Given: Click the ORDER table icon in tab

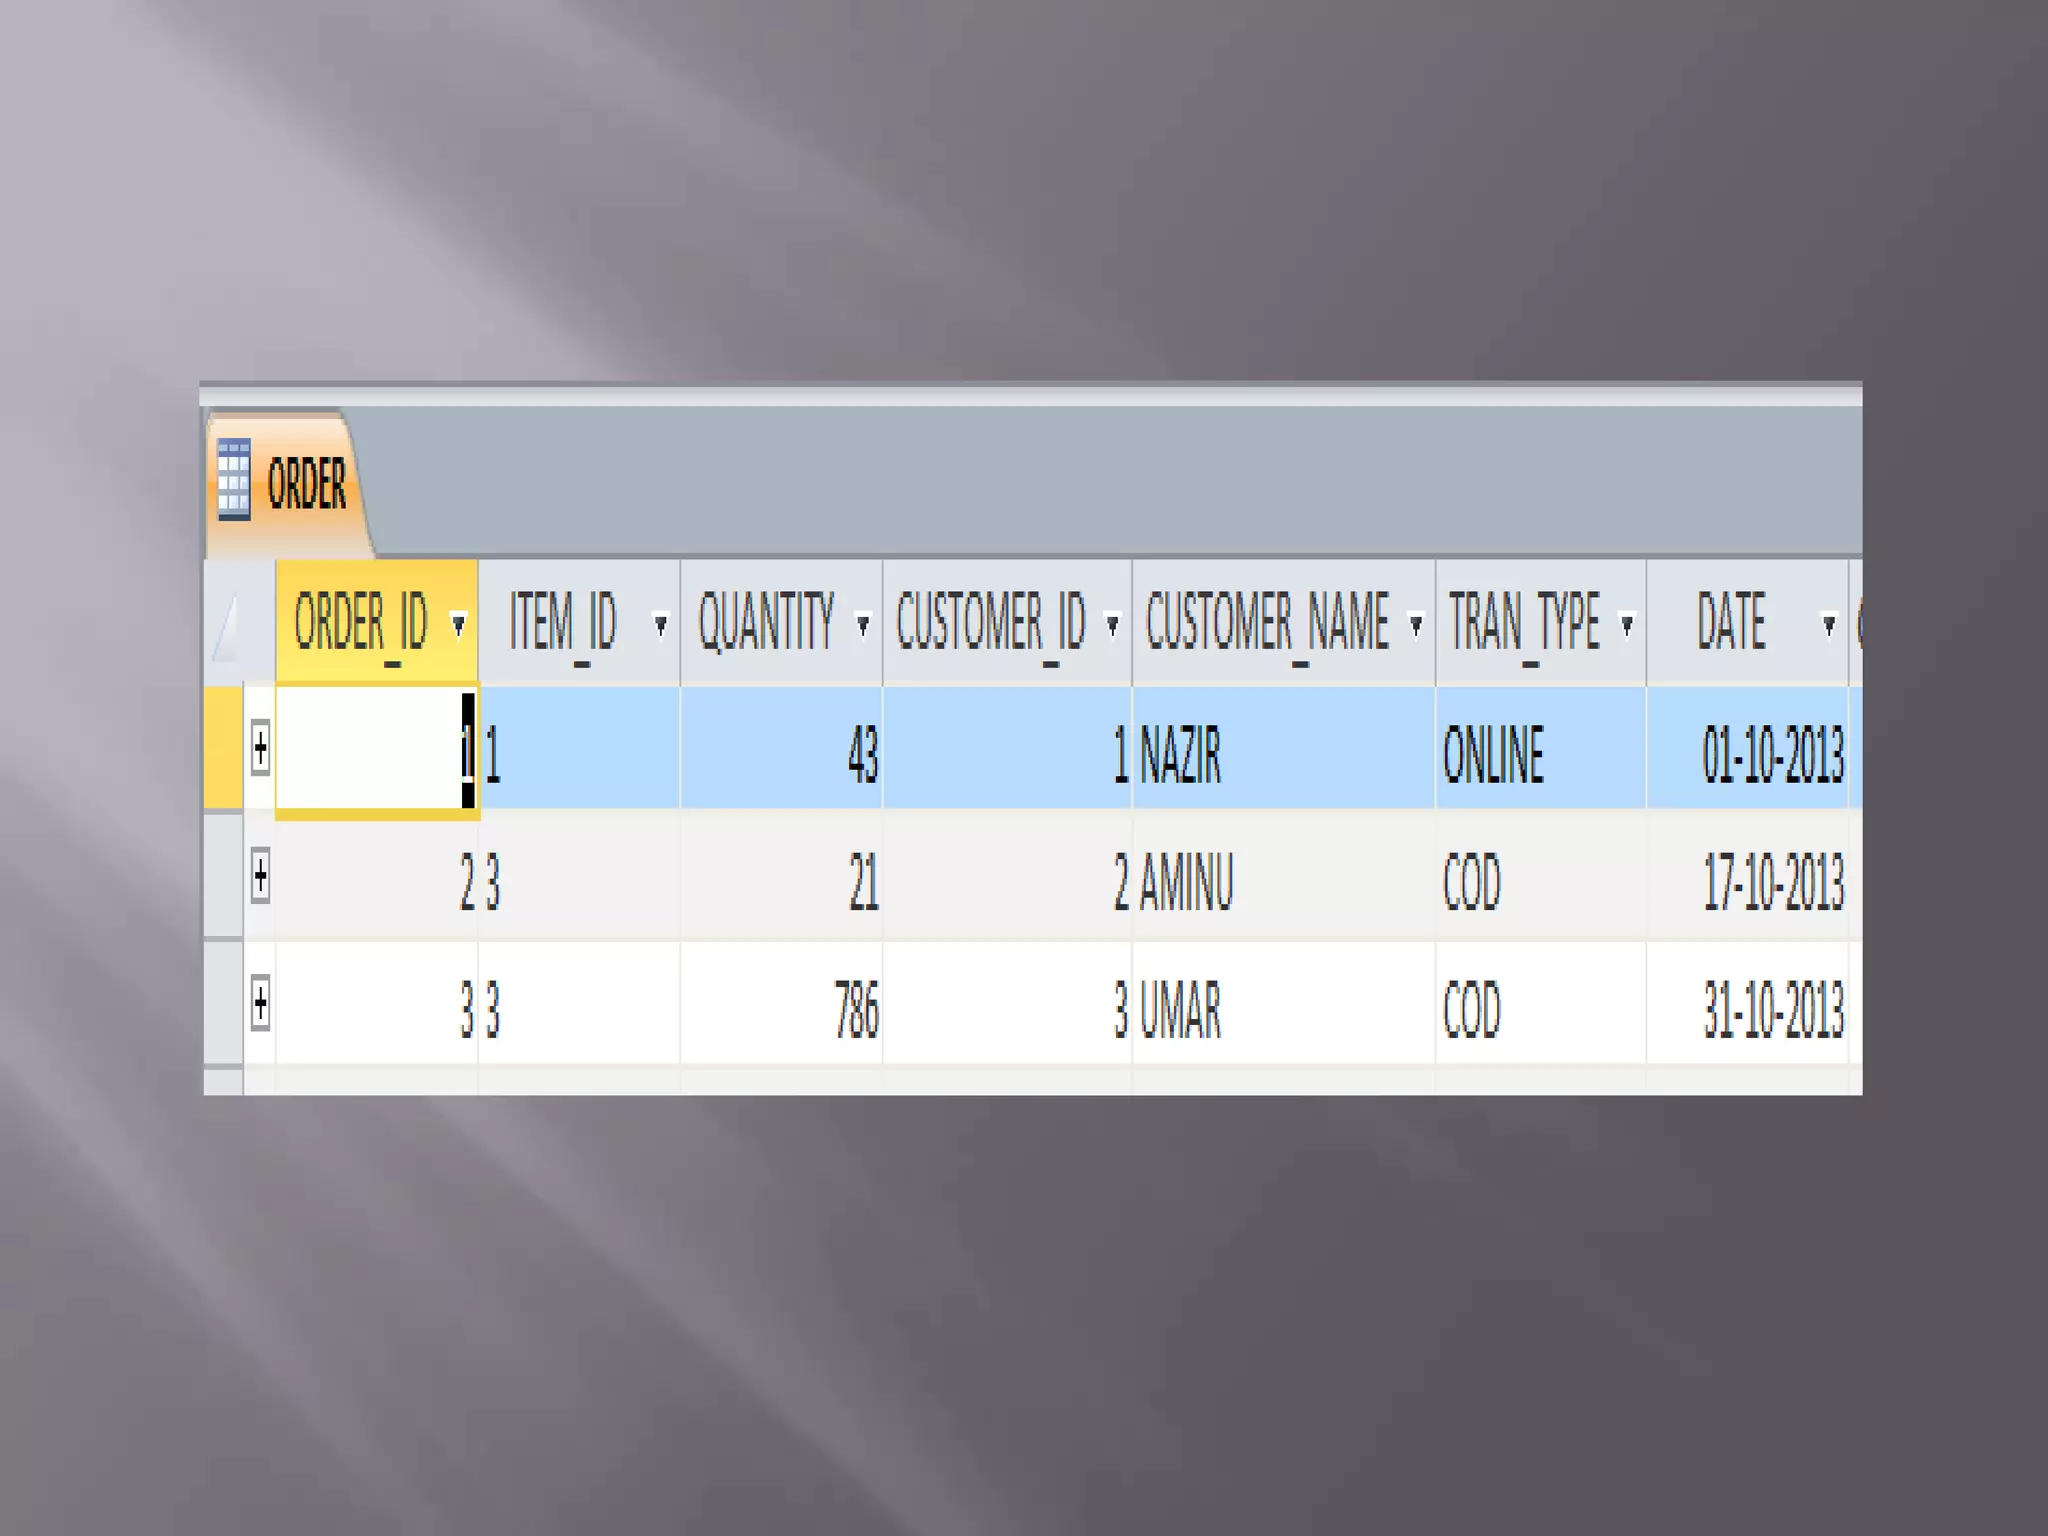Looking at the screenshot, I should 233,480.
